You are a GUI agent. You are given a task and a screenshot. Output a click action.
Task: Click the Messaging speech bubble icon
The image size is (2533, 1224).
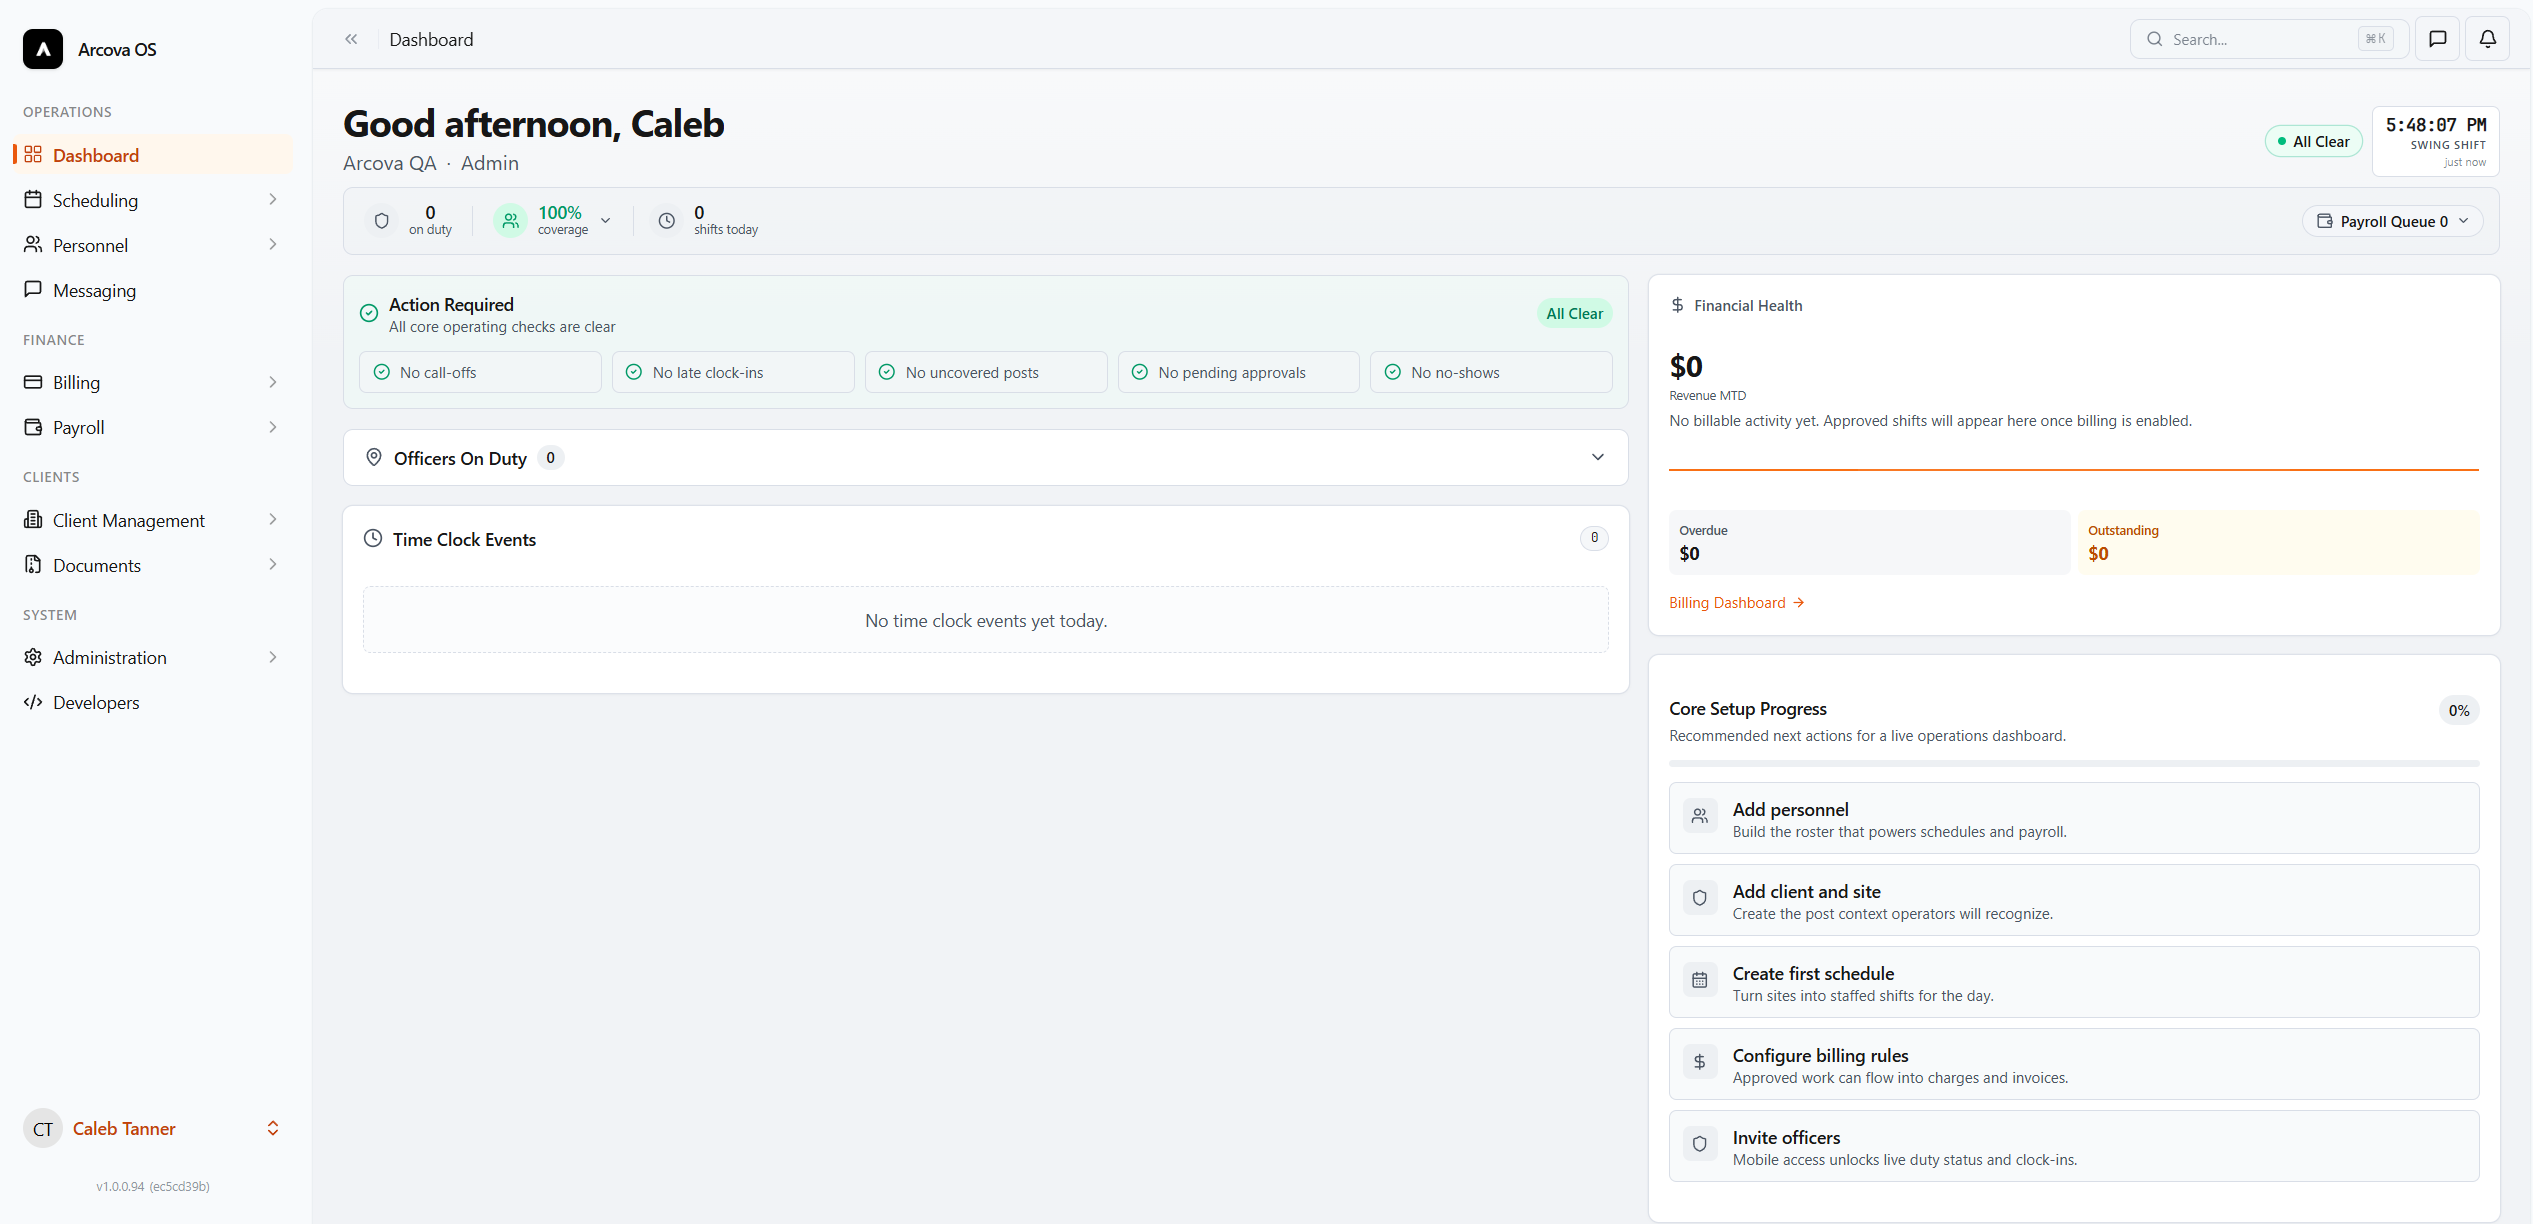(33, 289)
